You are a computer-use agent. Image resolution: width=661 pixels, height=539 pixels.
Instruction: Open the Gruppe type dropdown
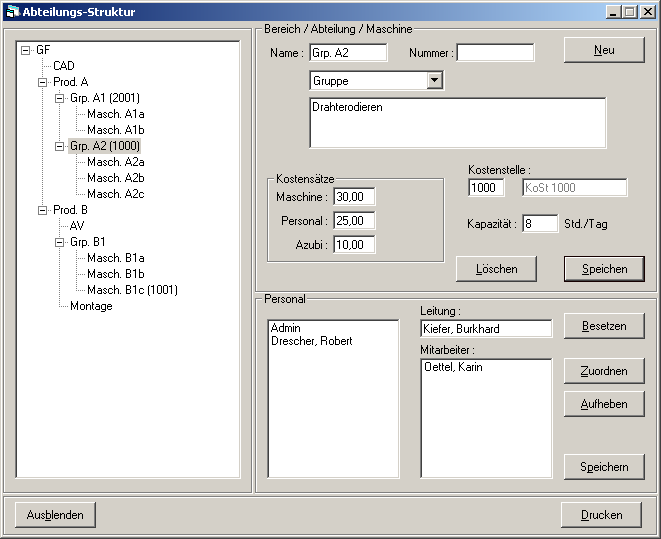coord(434,81)
